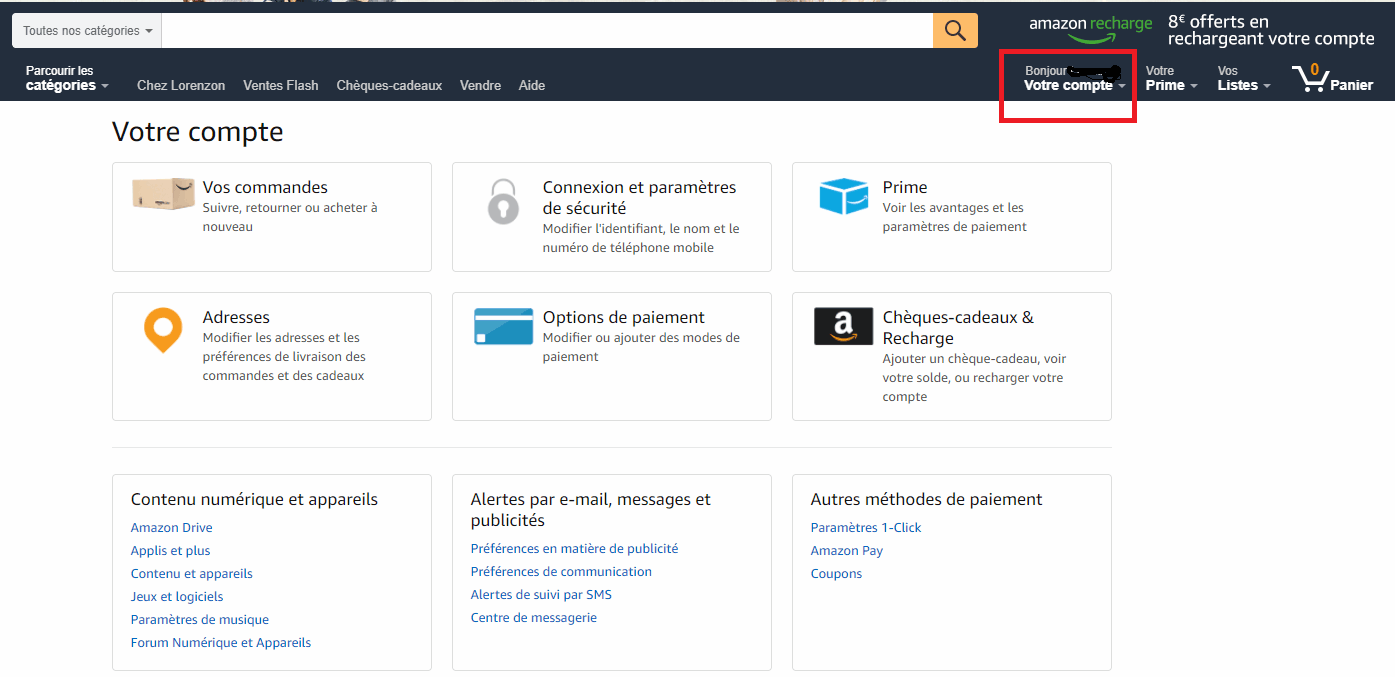
Task: Click Alertes de suivi par SMS
Action: (x=541, y=595)
